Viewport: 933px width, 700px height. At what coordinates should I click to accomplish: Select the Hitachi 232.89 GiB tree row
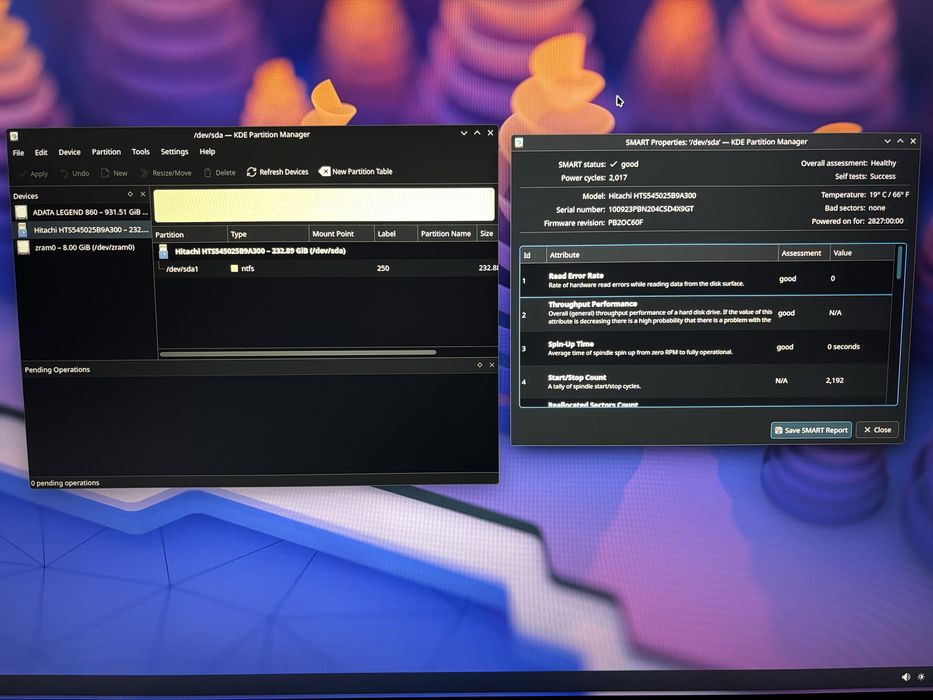pos(326,251)
